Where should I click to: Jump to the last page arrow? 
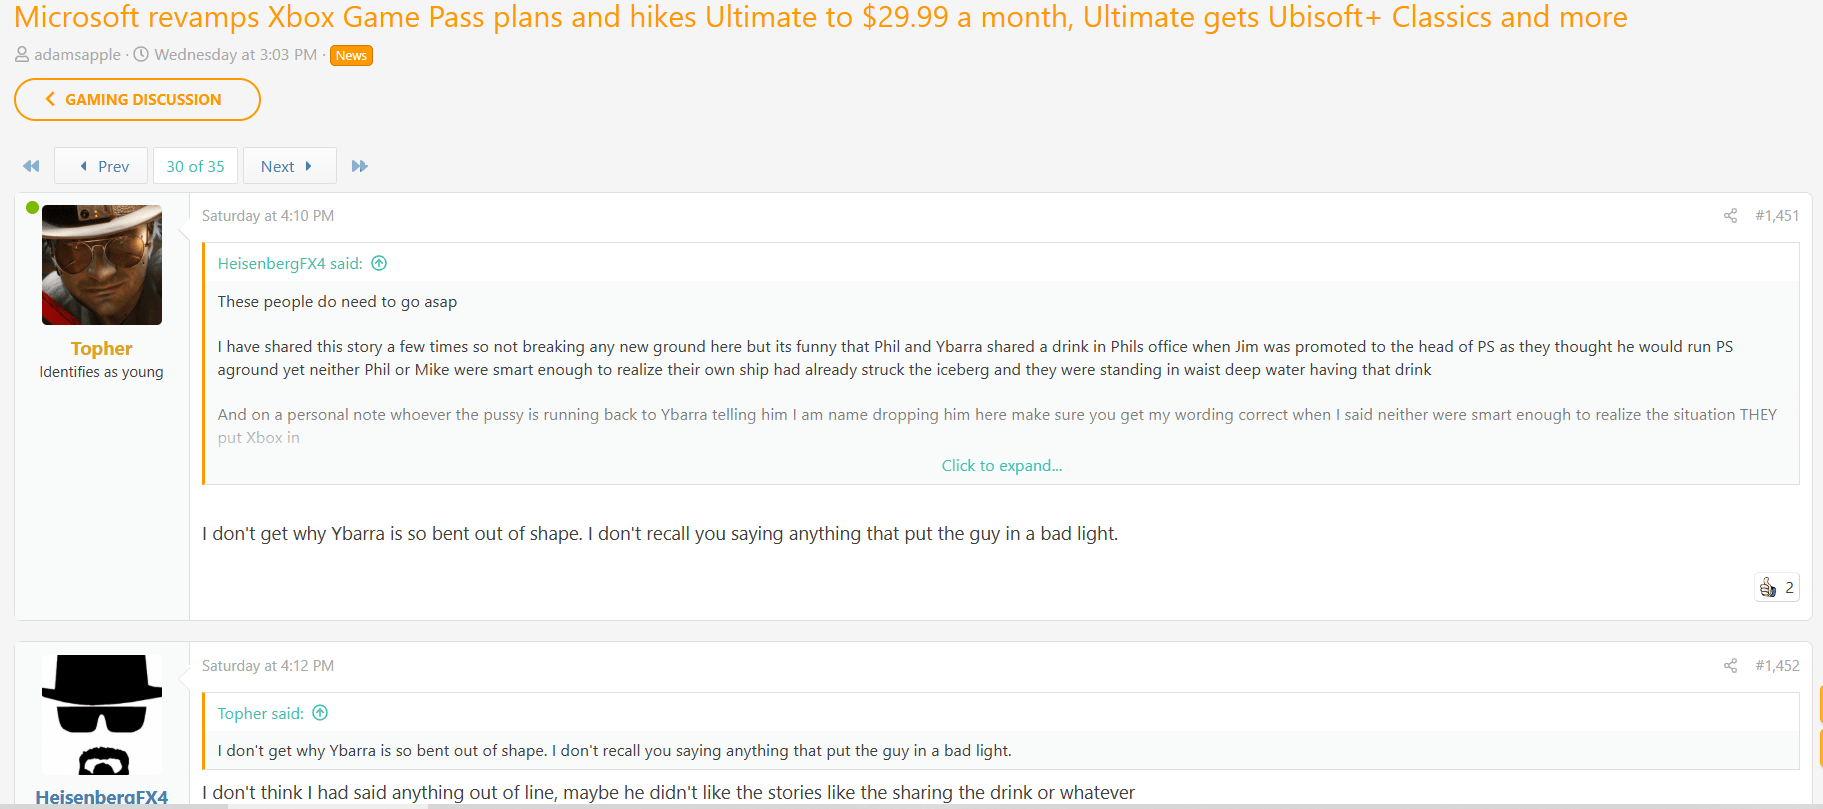pyautogui.click(x=360, y=166)
